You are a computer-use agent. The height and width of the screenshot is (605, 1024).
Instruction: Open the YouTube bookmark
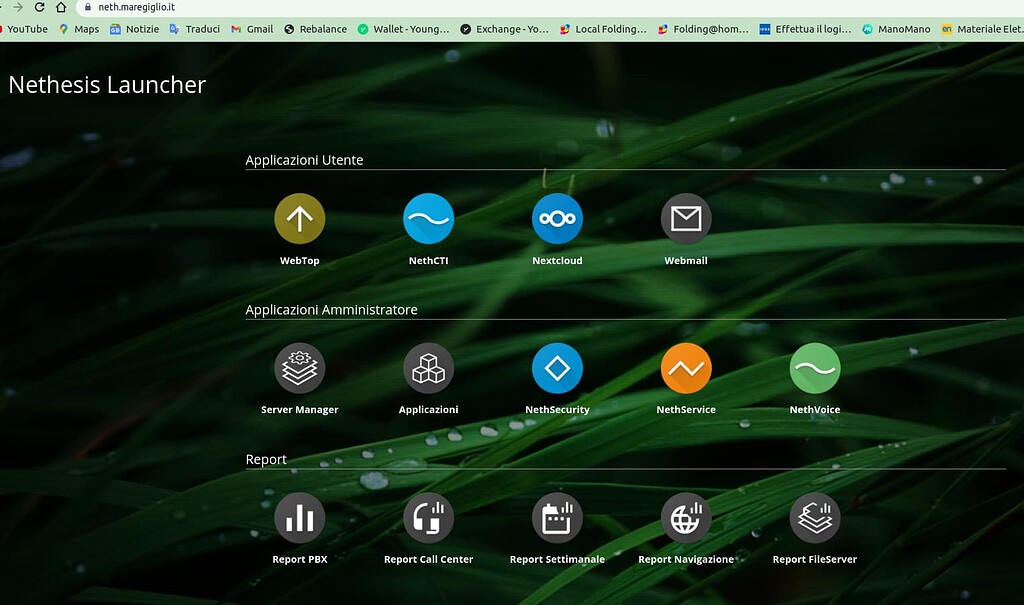24,29
